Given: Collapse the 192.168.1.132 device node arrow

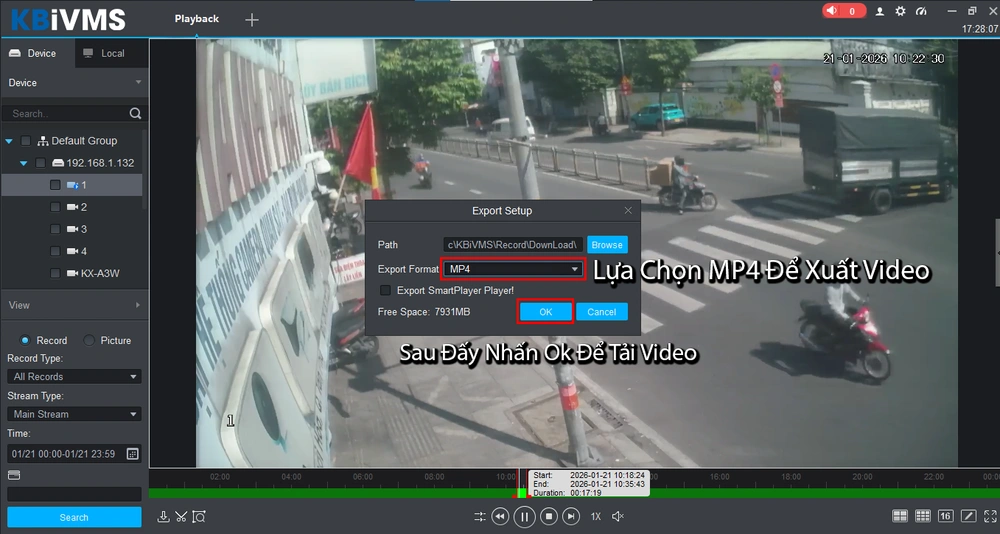Looking at the screenshot, I should click(x=24, y=163).
